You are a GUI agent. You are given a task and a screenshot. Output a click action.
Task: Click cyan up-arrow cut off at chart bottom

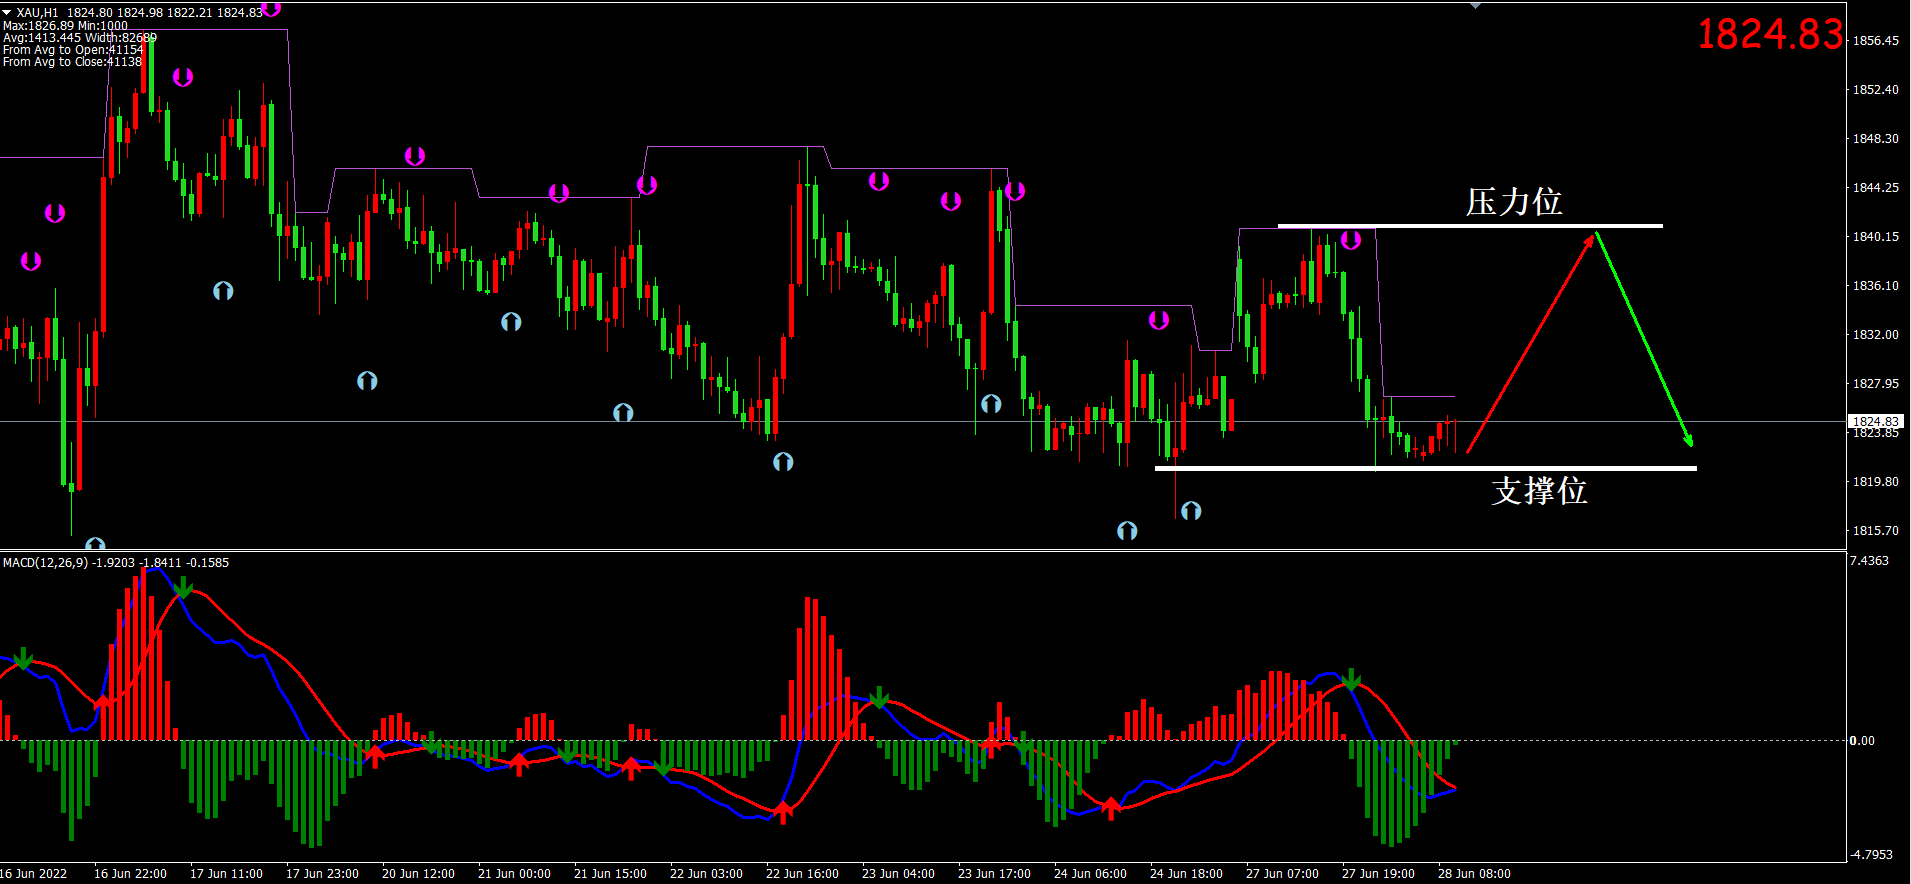tap(95, 544)
